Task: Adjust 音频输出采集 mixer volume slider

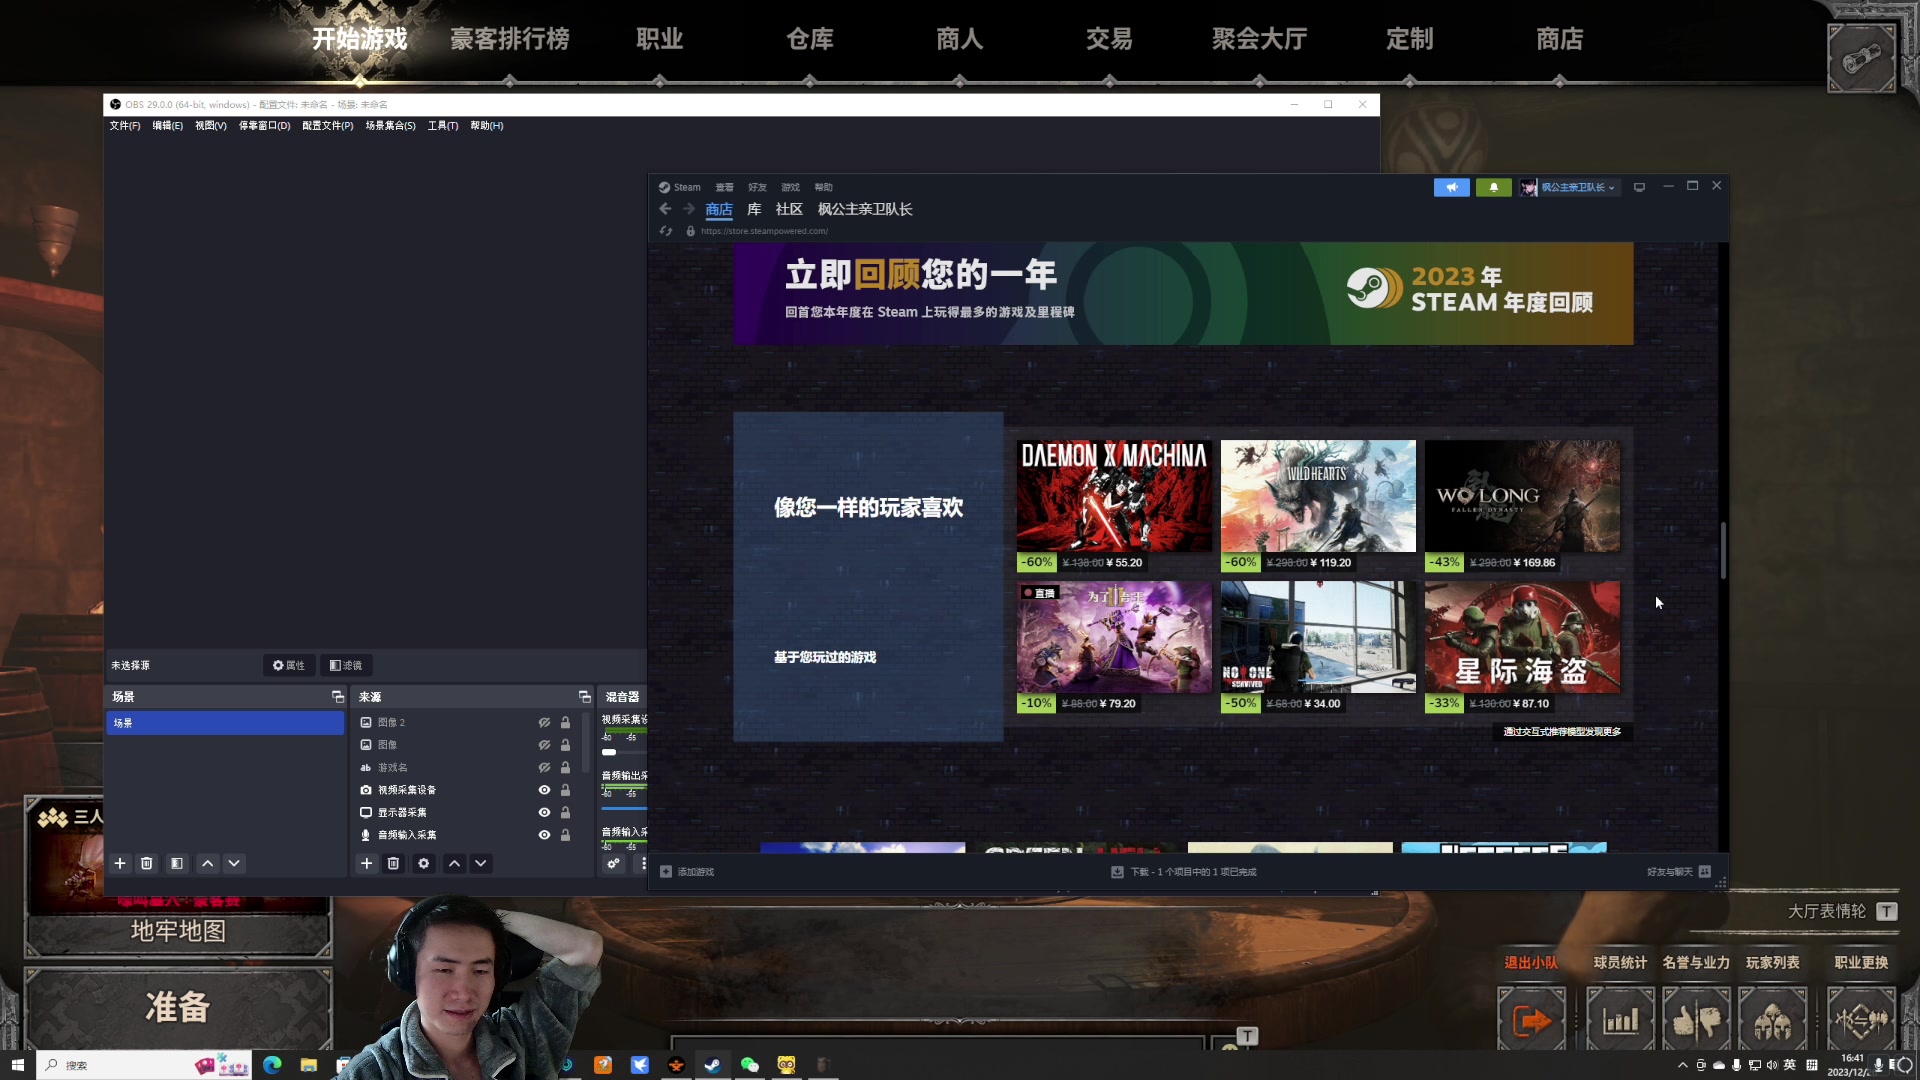Action: pos(624,808)
